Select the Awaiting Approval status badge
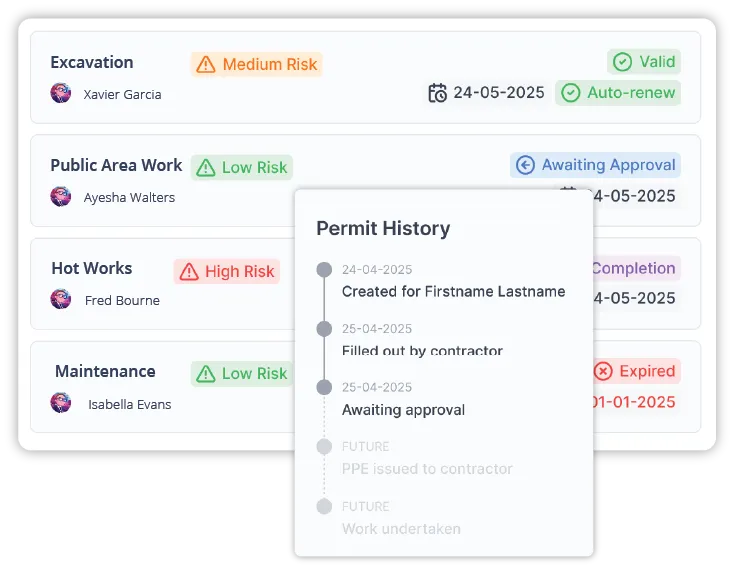Screen dimensions: 735x567 coord(595,165)
